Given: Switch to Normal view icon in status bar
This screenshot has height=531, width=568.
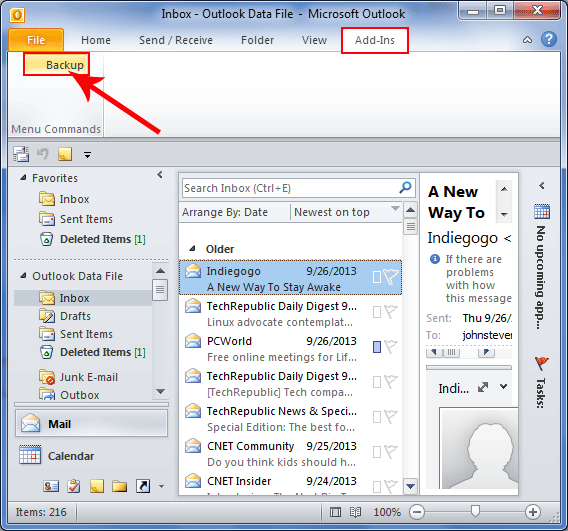Looking at the screenshot, I should pos(335,512).
